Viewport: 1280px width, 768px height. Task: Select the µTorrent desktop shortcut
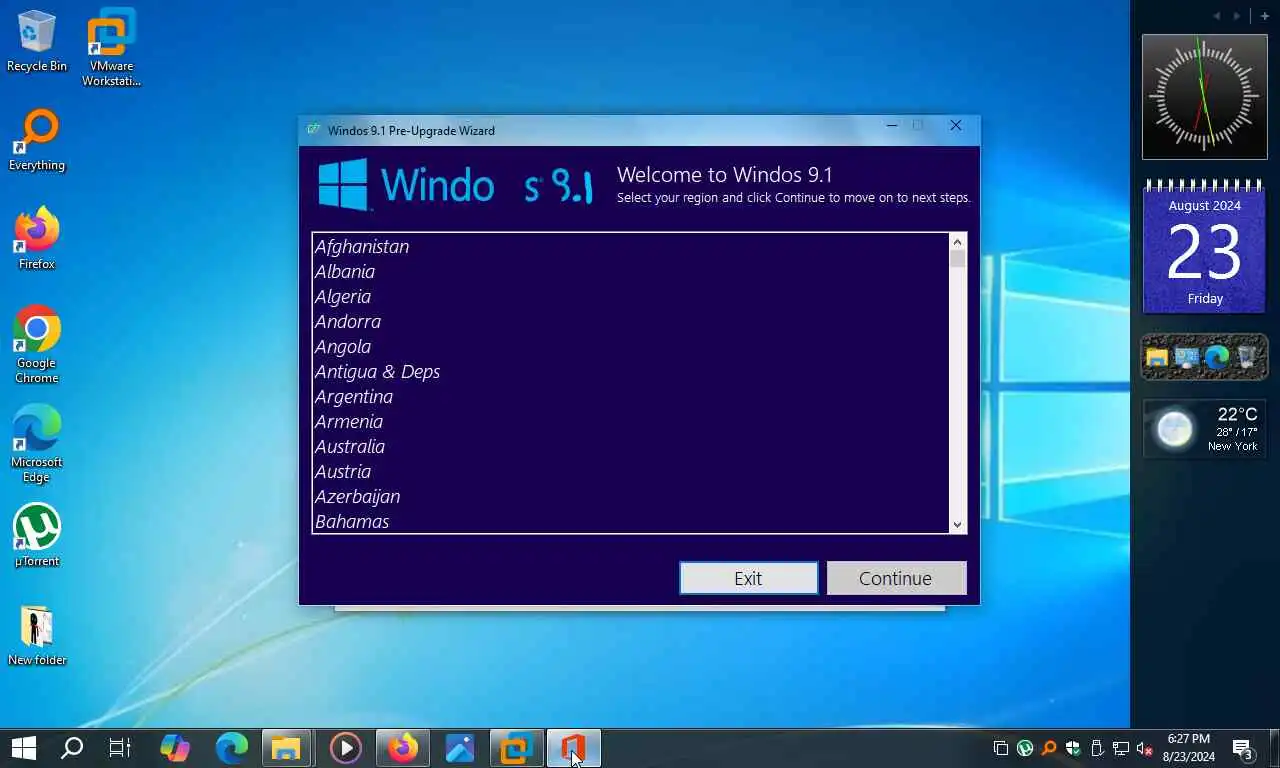coord(37,535)
